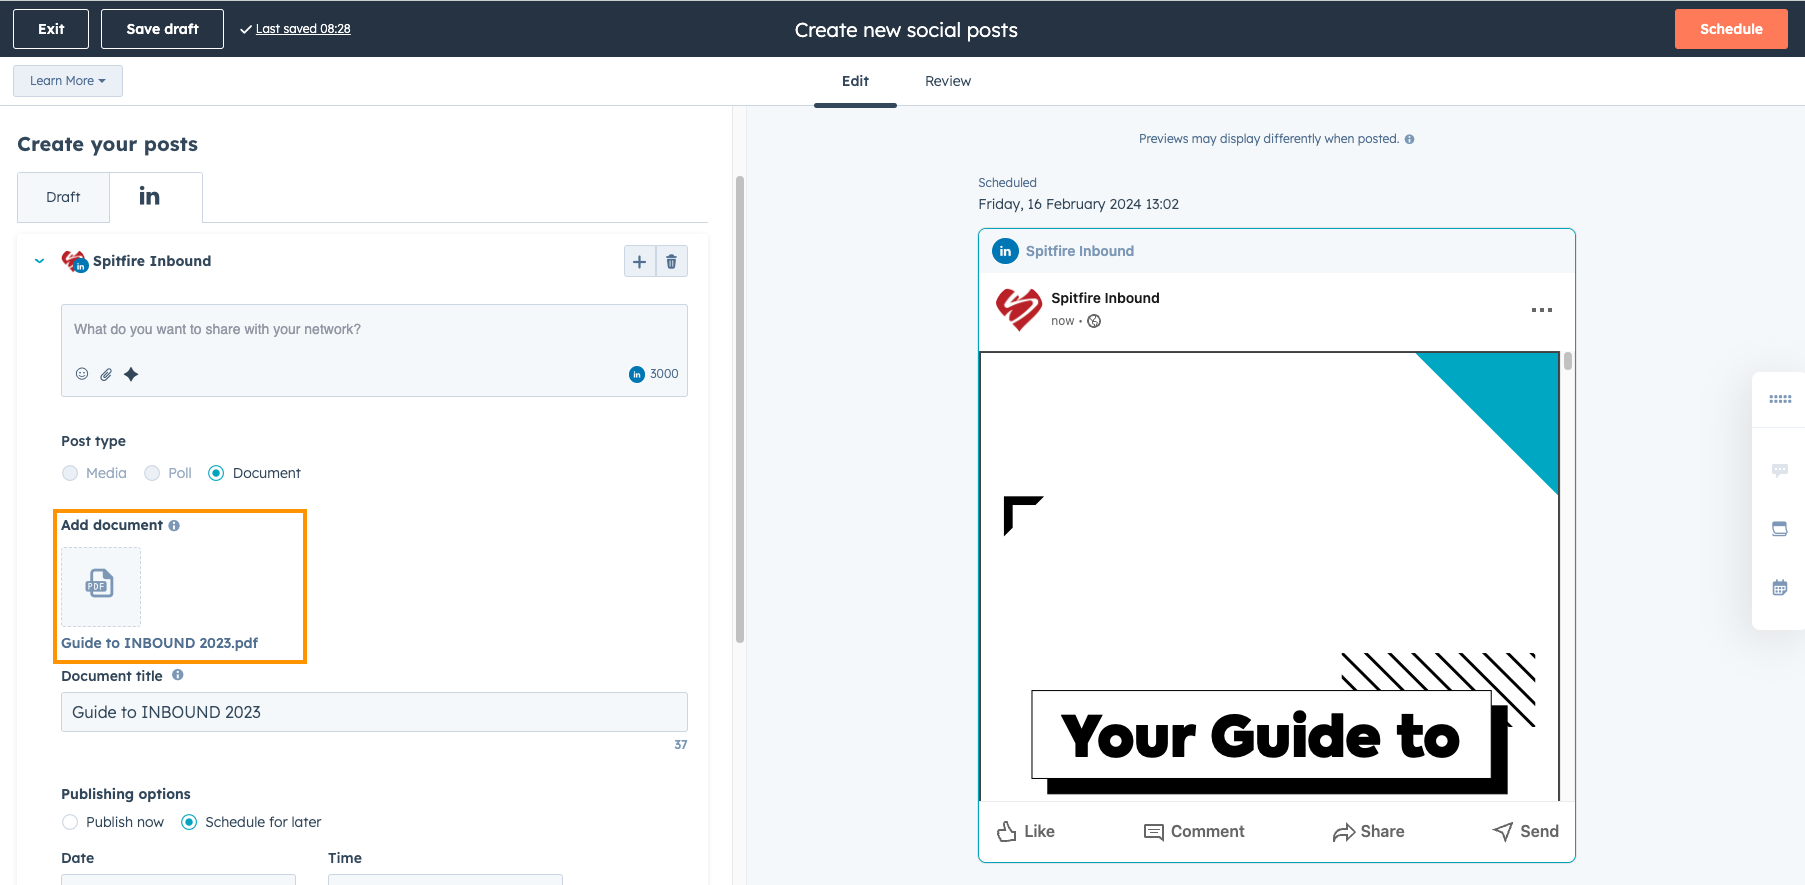1805x885 pixels.
Task: Open the three-dot menu in post preview
Action: pyautogui.click(x=1542, y=310)
